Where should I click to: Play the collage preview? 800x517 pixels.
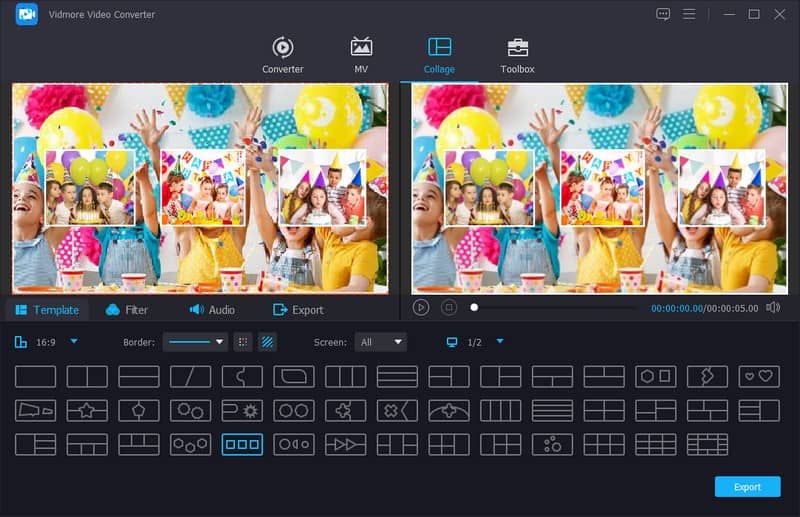[x=420, y=308]
